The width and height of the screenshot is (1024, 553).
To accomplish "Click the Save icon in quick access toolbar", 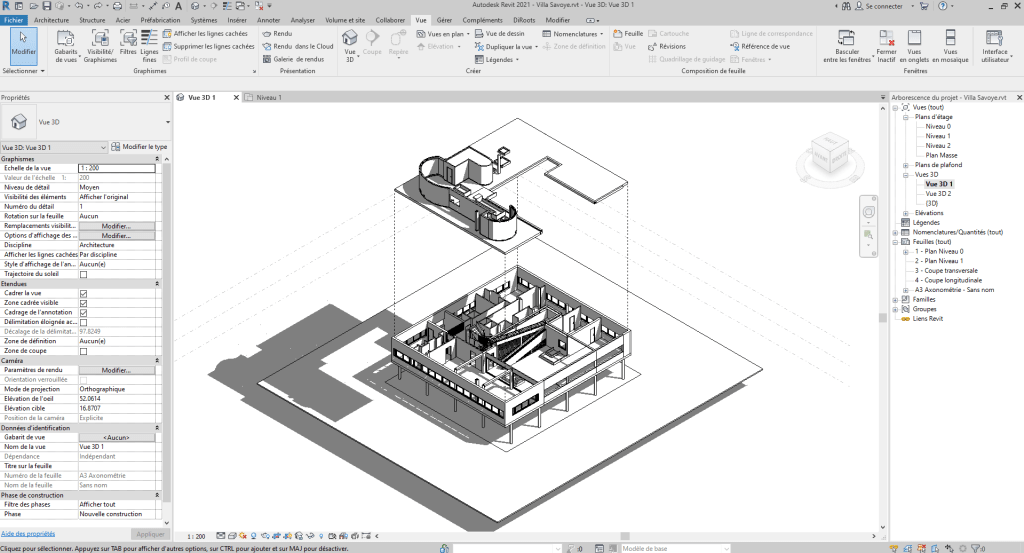I will click(x=47, y=6).
